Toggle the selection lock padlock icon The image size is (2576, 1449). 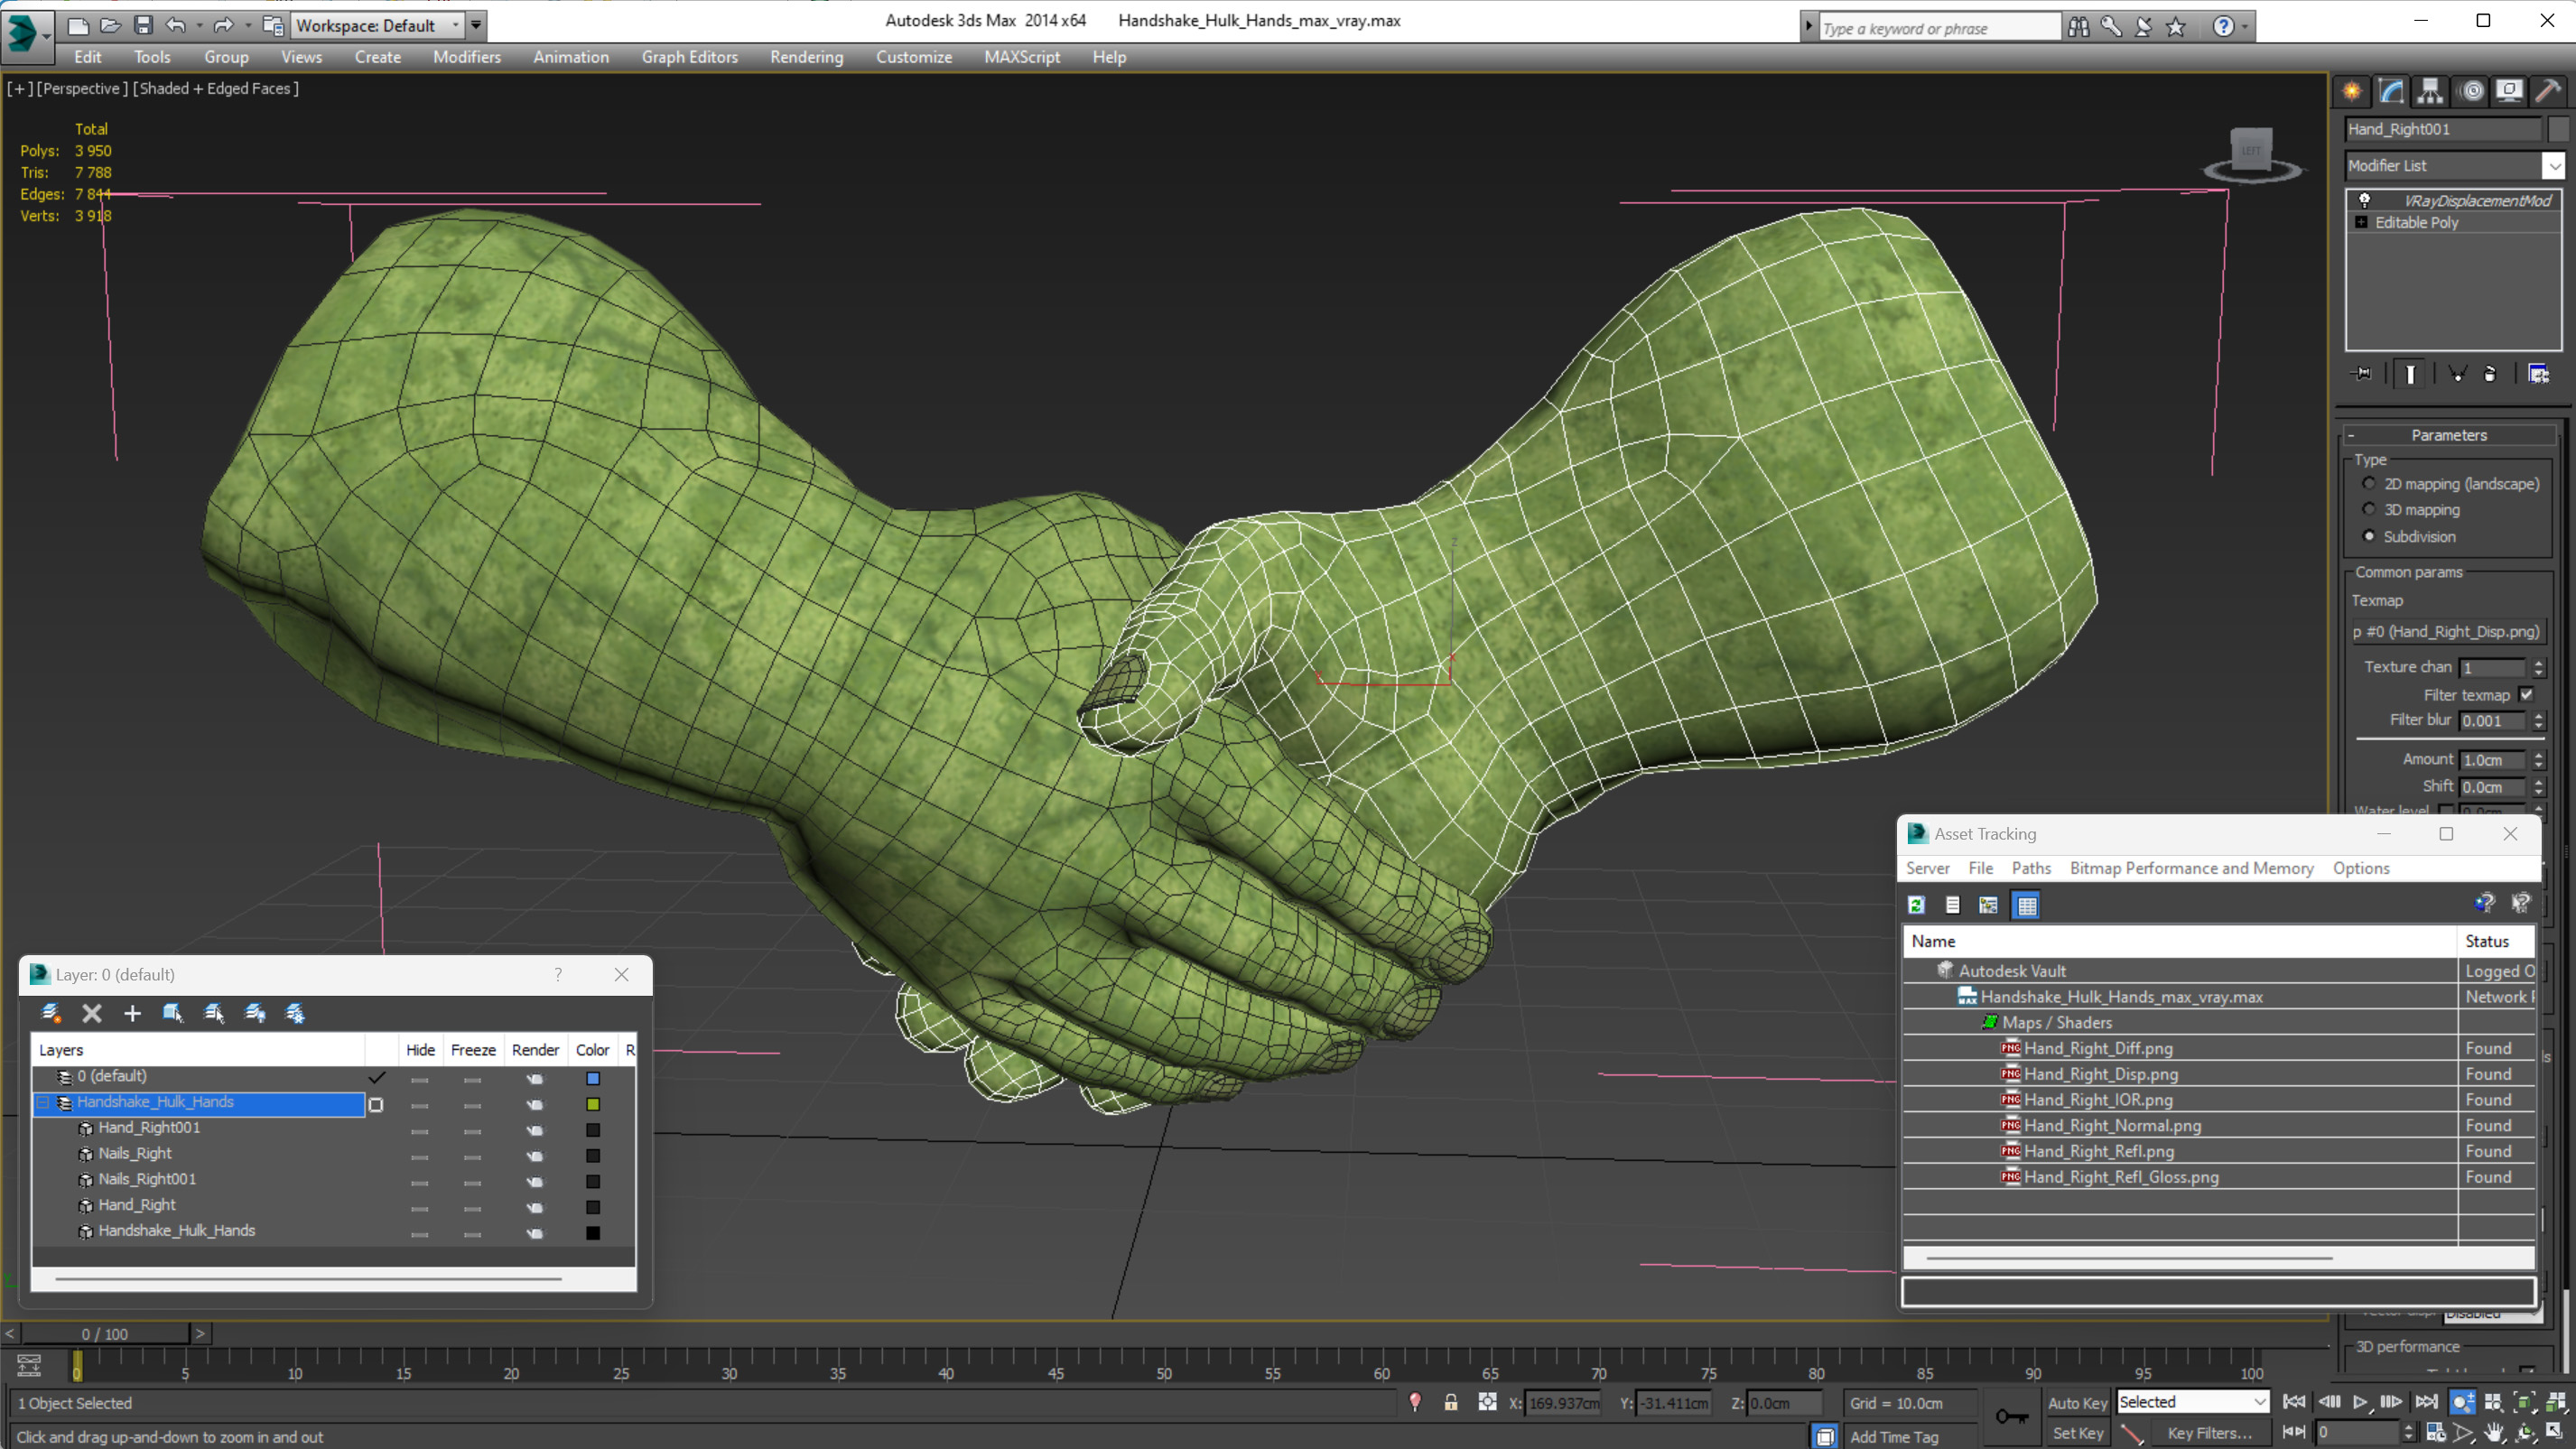1451,1402
